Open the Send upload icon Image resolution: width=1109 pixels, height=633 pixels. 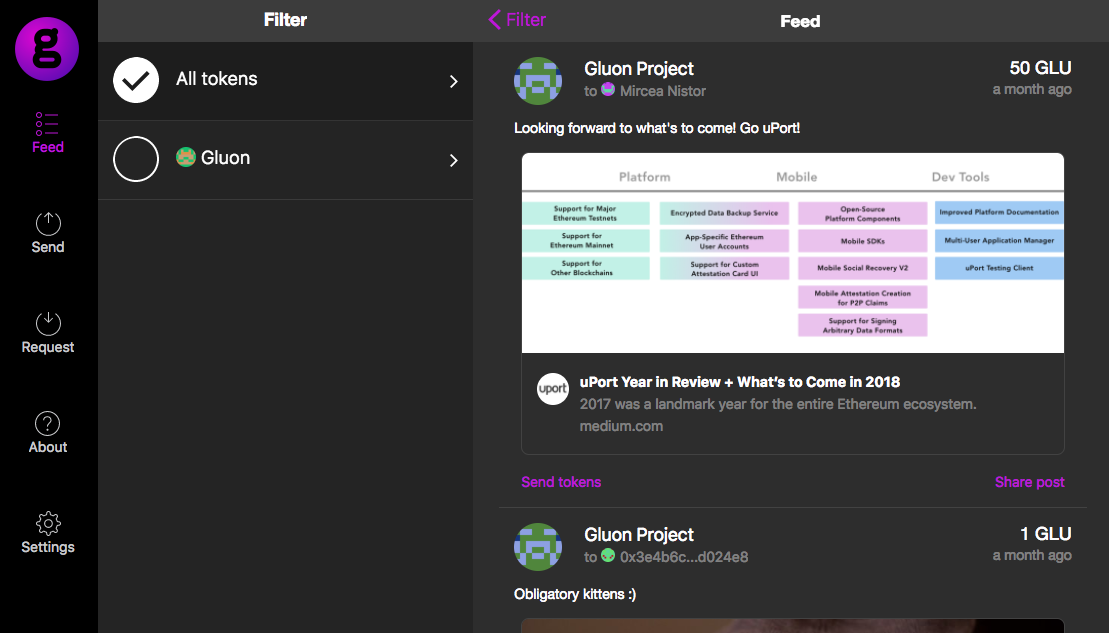point(48,223)
